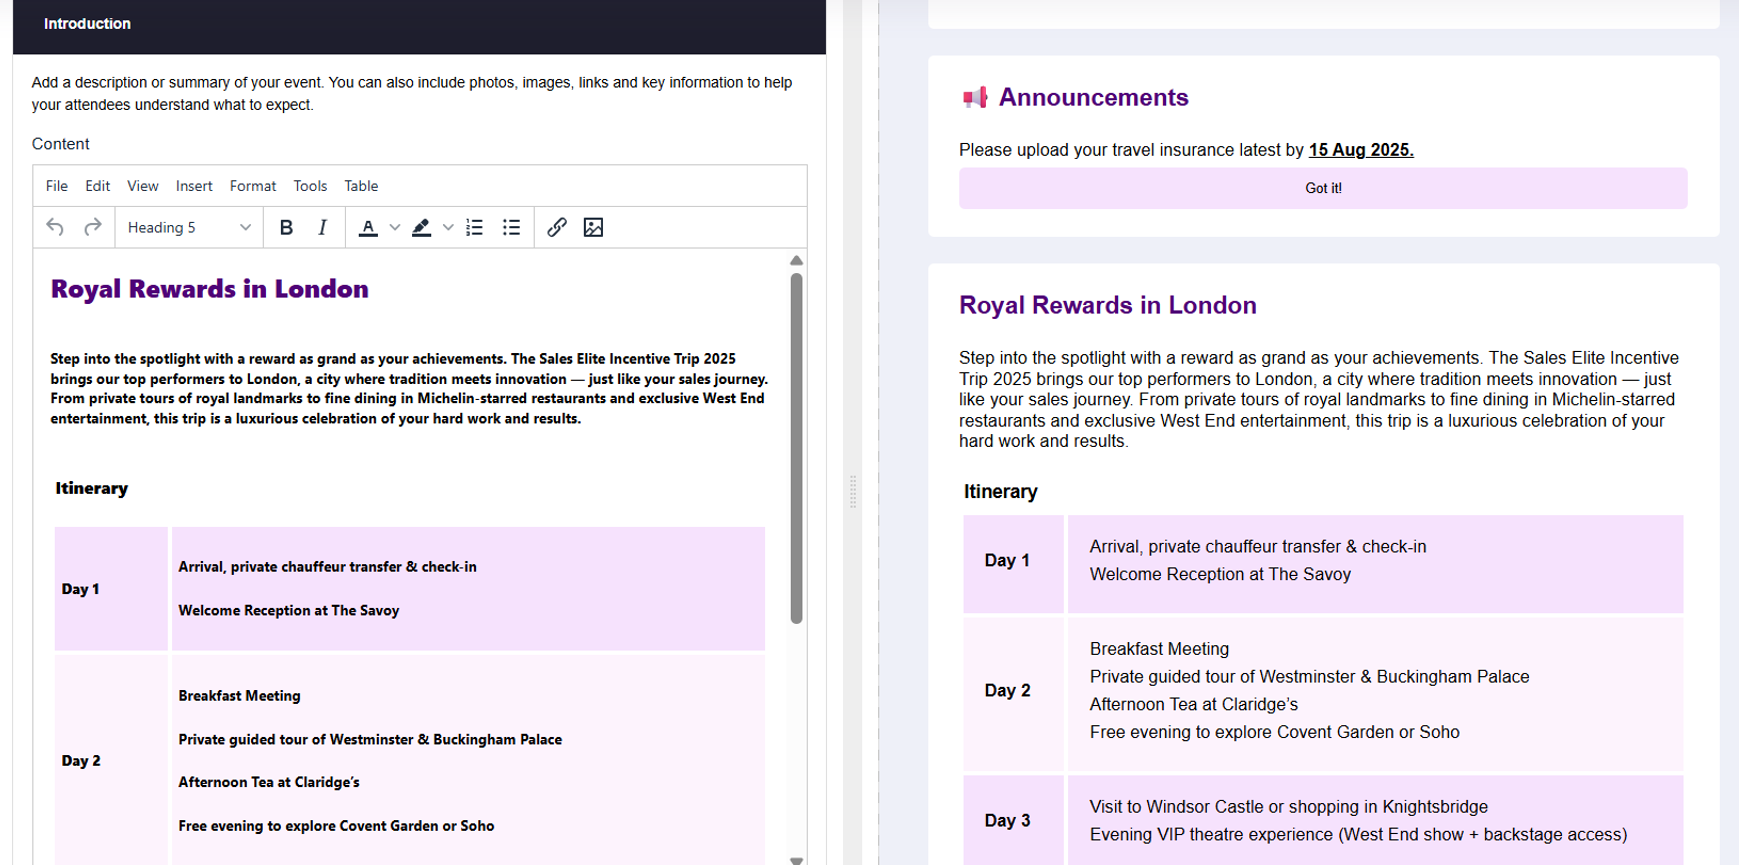Open the Format menu
1756x865 pixels.
(x=252, y=186)
